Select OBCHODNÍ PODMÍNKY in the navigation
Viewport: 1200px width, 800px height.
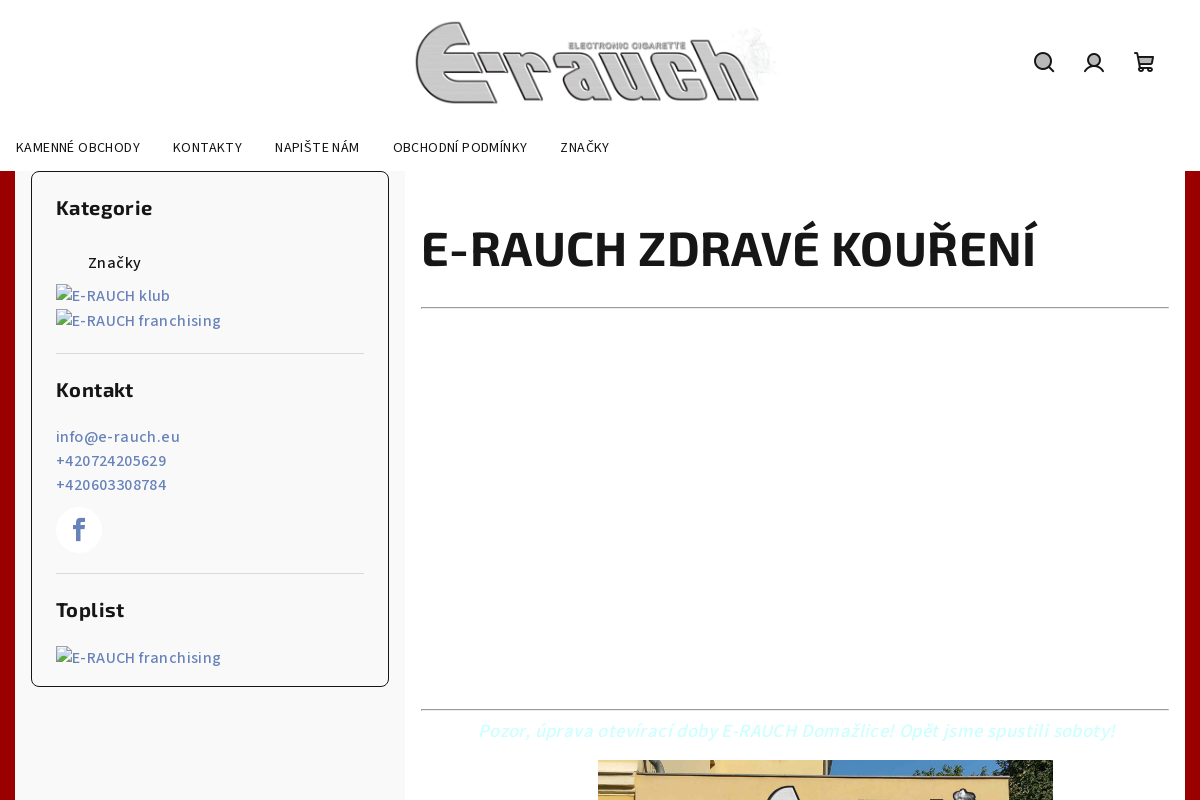[460, 146]
